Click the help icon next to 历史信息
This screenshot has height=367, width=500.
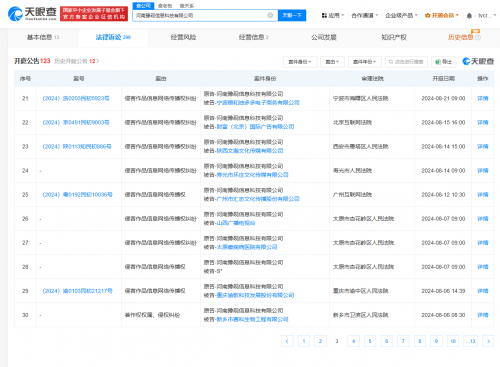[x=478, y=37]
